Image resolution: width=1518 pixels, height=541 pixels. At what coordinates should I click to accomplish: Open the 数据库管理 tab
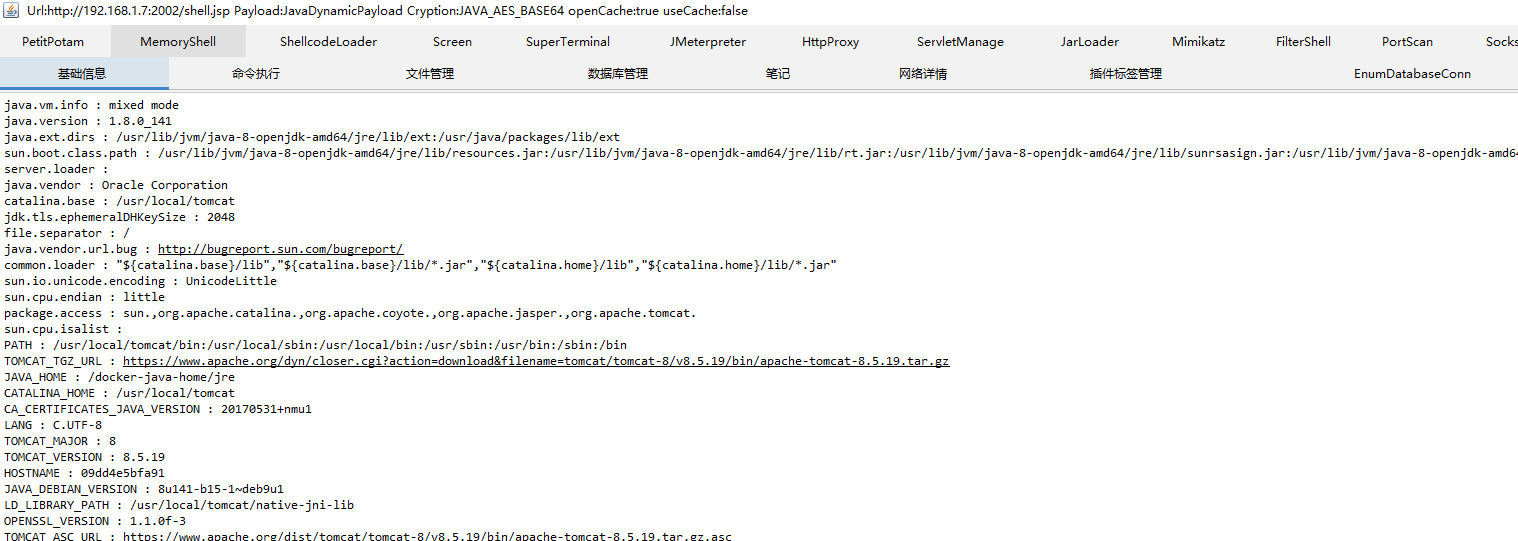coord(618,74)
